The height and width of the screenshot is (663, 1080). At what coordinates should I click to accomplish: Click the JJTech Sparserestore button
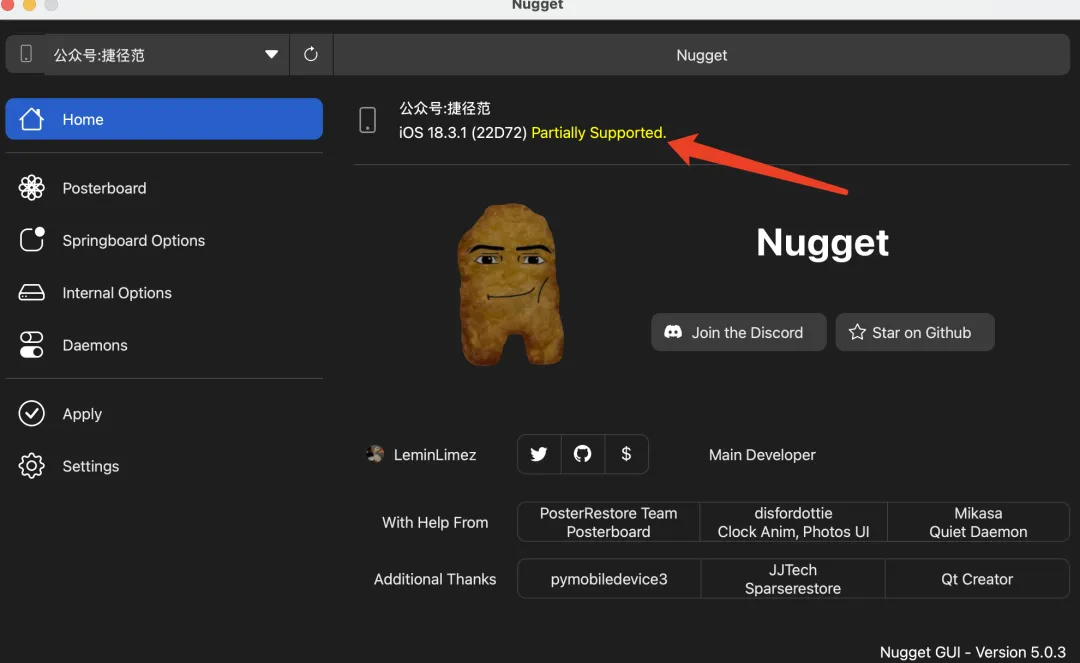[793, 579]
